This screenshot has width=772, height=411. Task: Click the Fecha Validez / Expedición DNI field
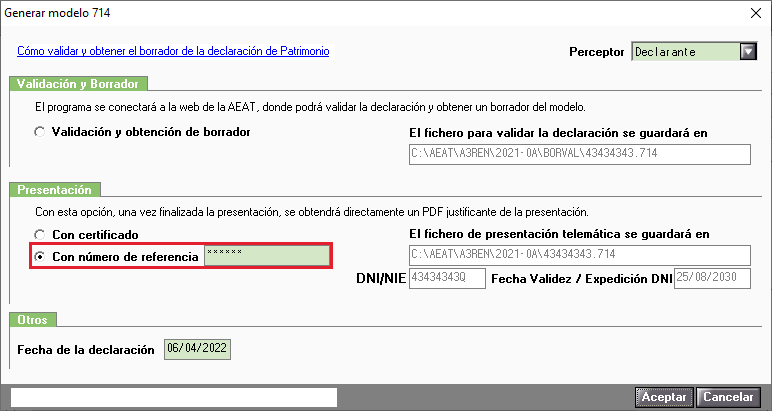point(712,278)
